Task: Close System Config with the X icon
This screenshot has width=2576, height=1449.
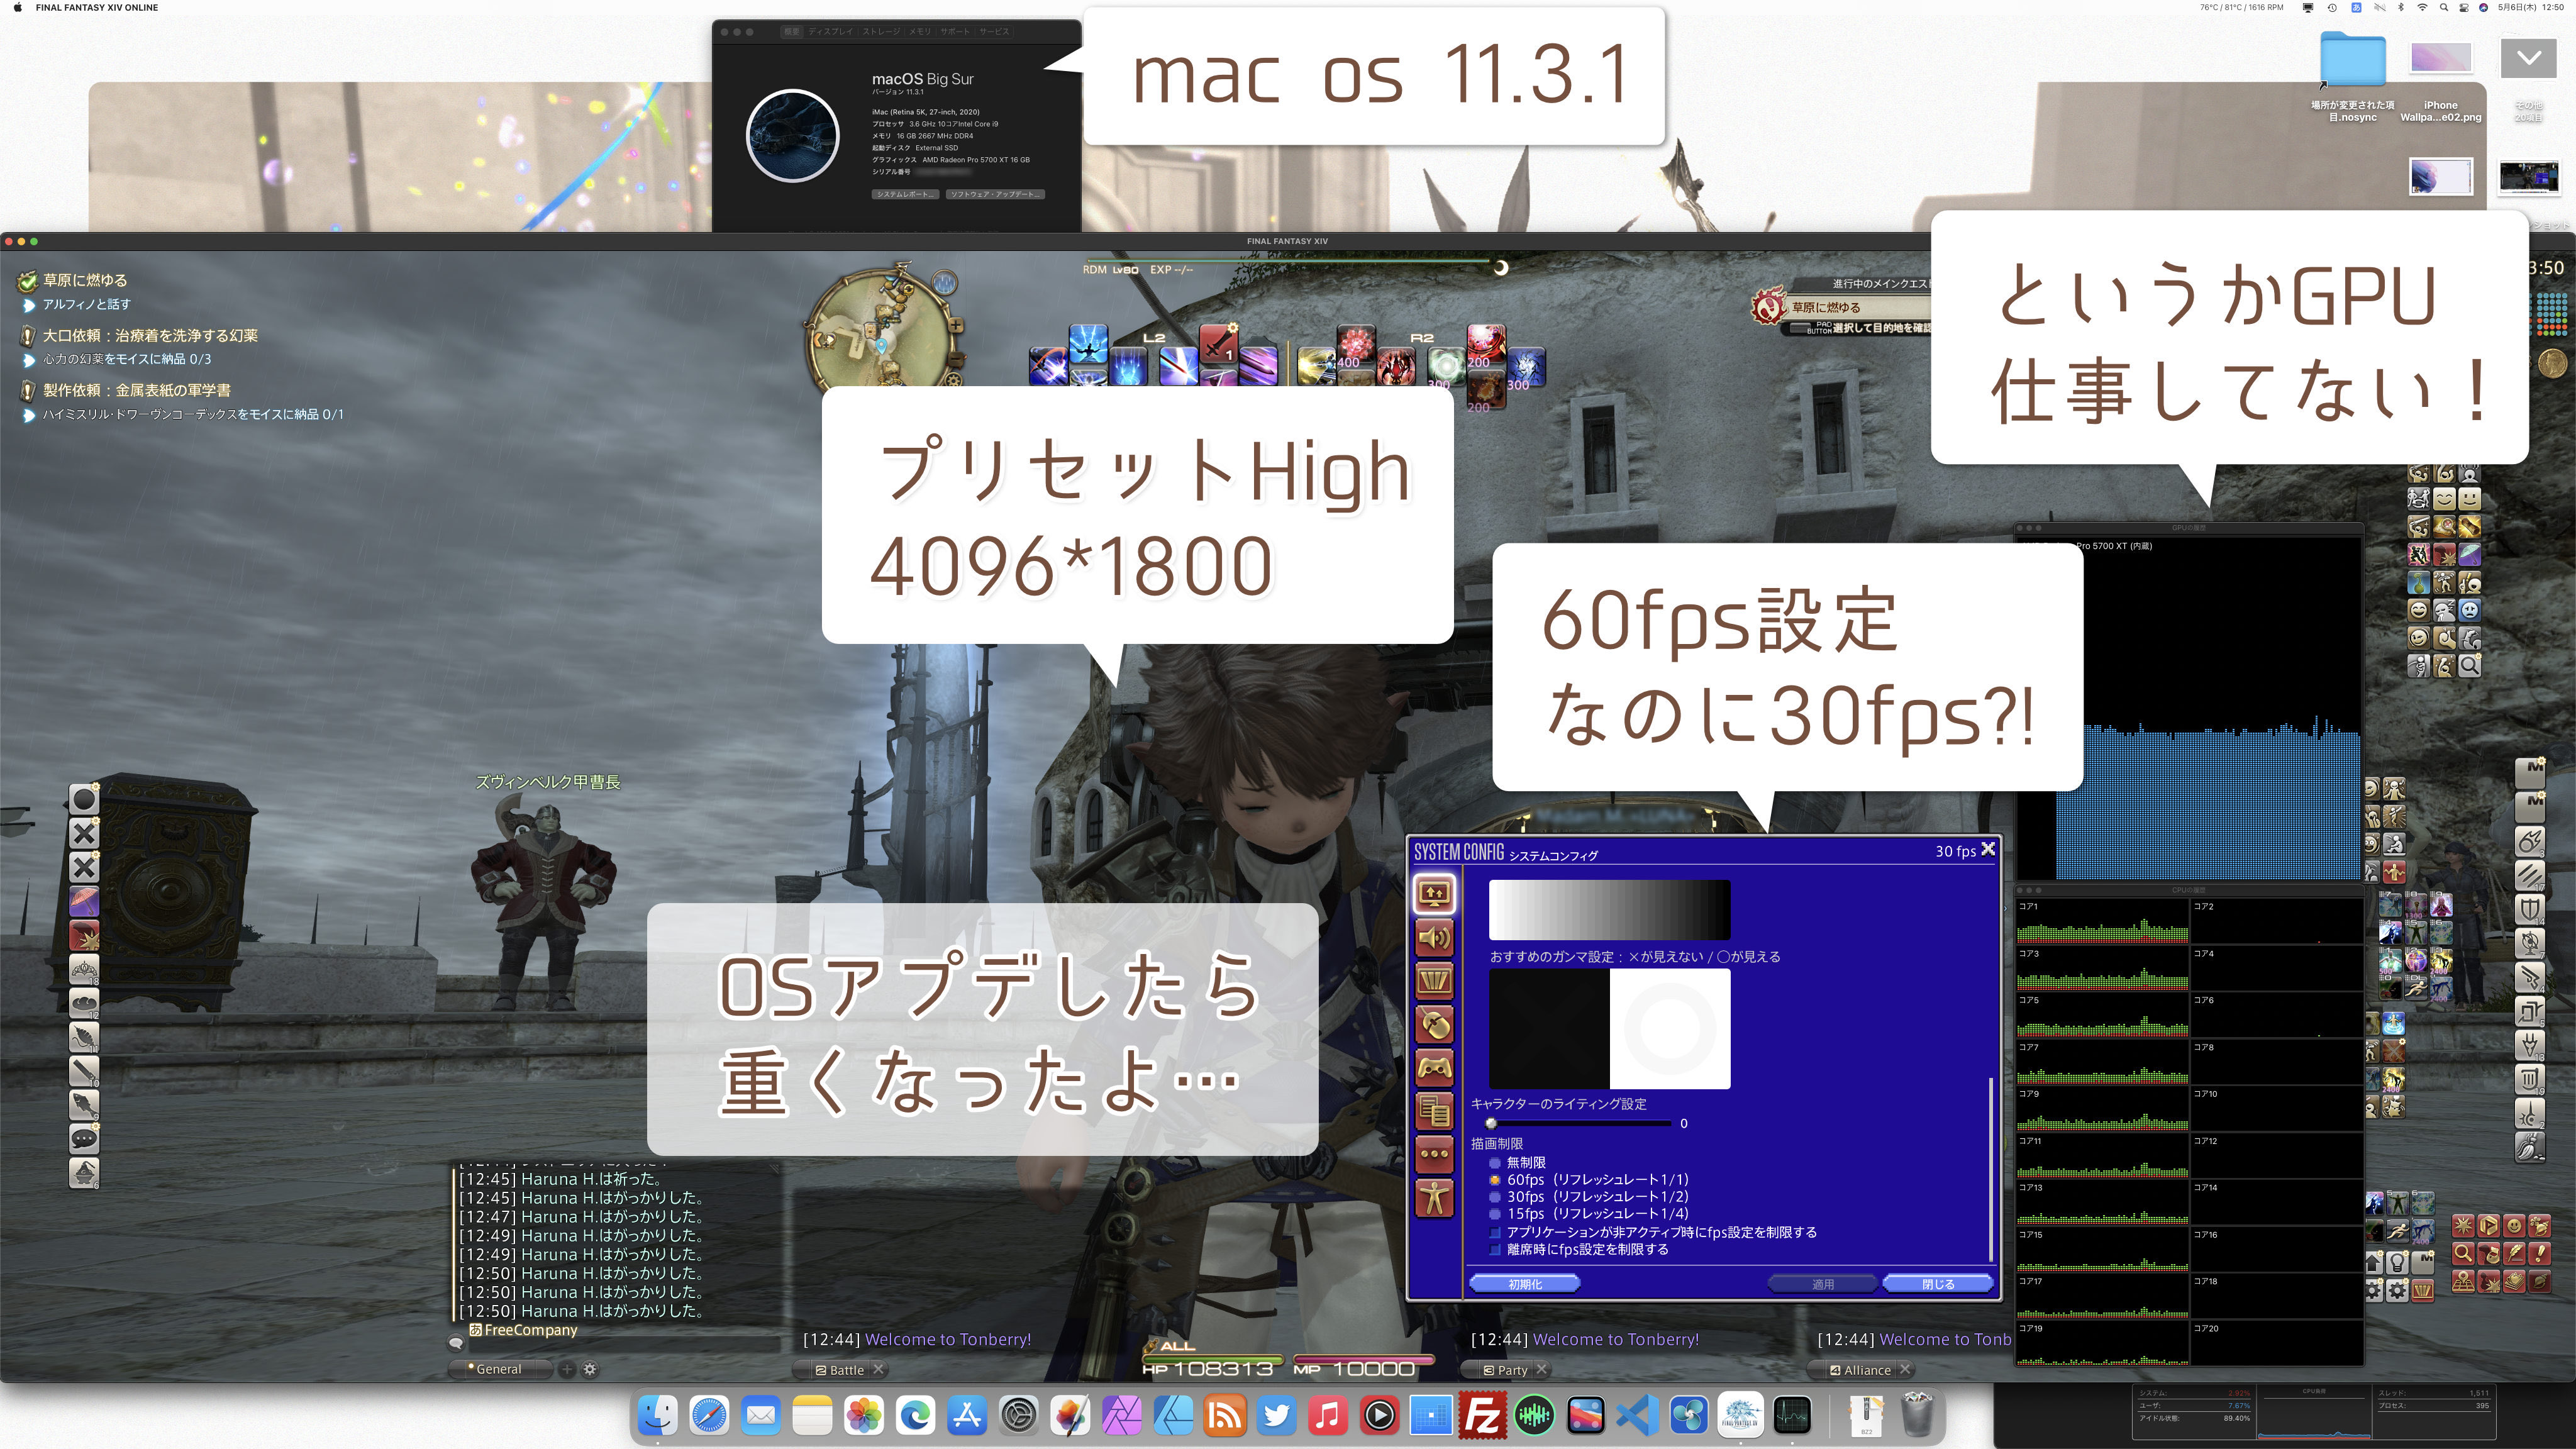Action: 1988,849
